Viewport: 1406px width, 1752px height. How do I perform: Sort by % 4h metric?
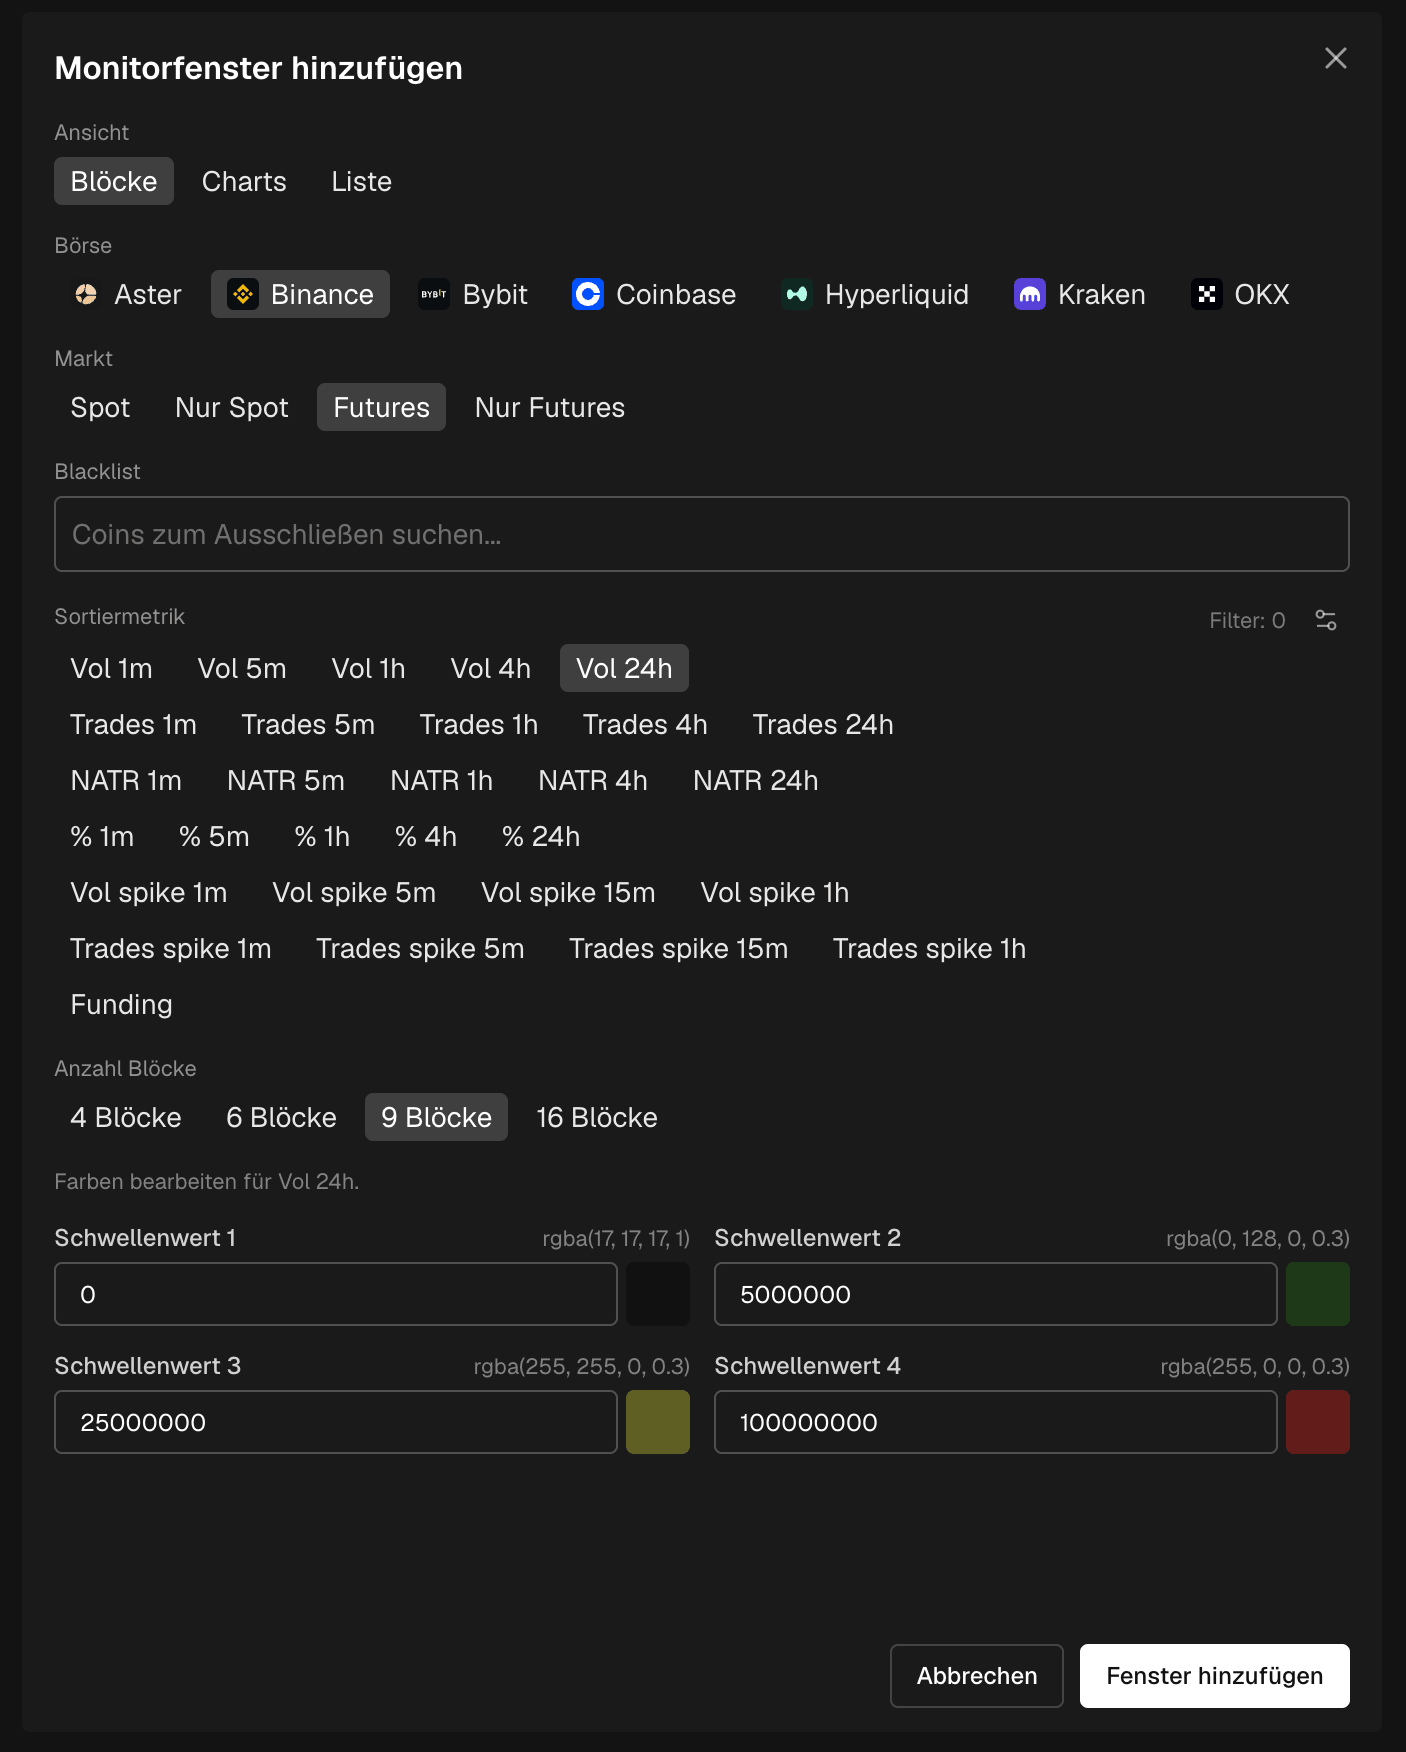[x=426, y=836]
